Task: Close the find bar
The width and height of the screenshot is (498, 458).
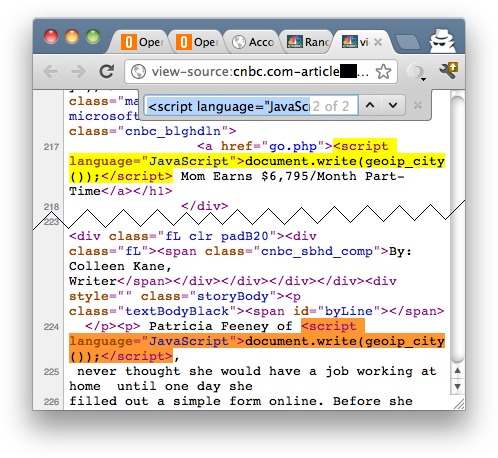Action: tap(417, 106)
